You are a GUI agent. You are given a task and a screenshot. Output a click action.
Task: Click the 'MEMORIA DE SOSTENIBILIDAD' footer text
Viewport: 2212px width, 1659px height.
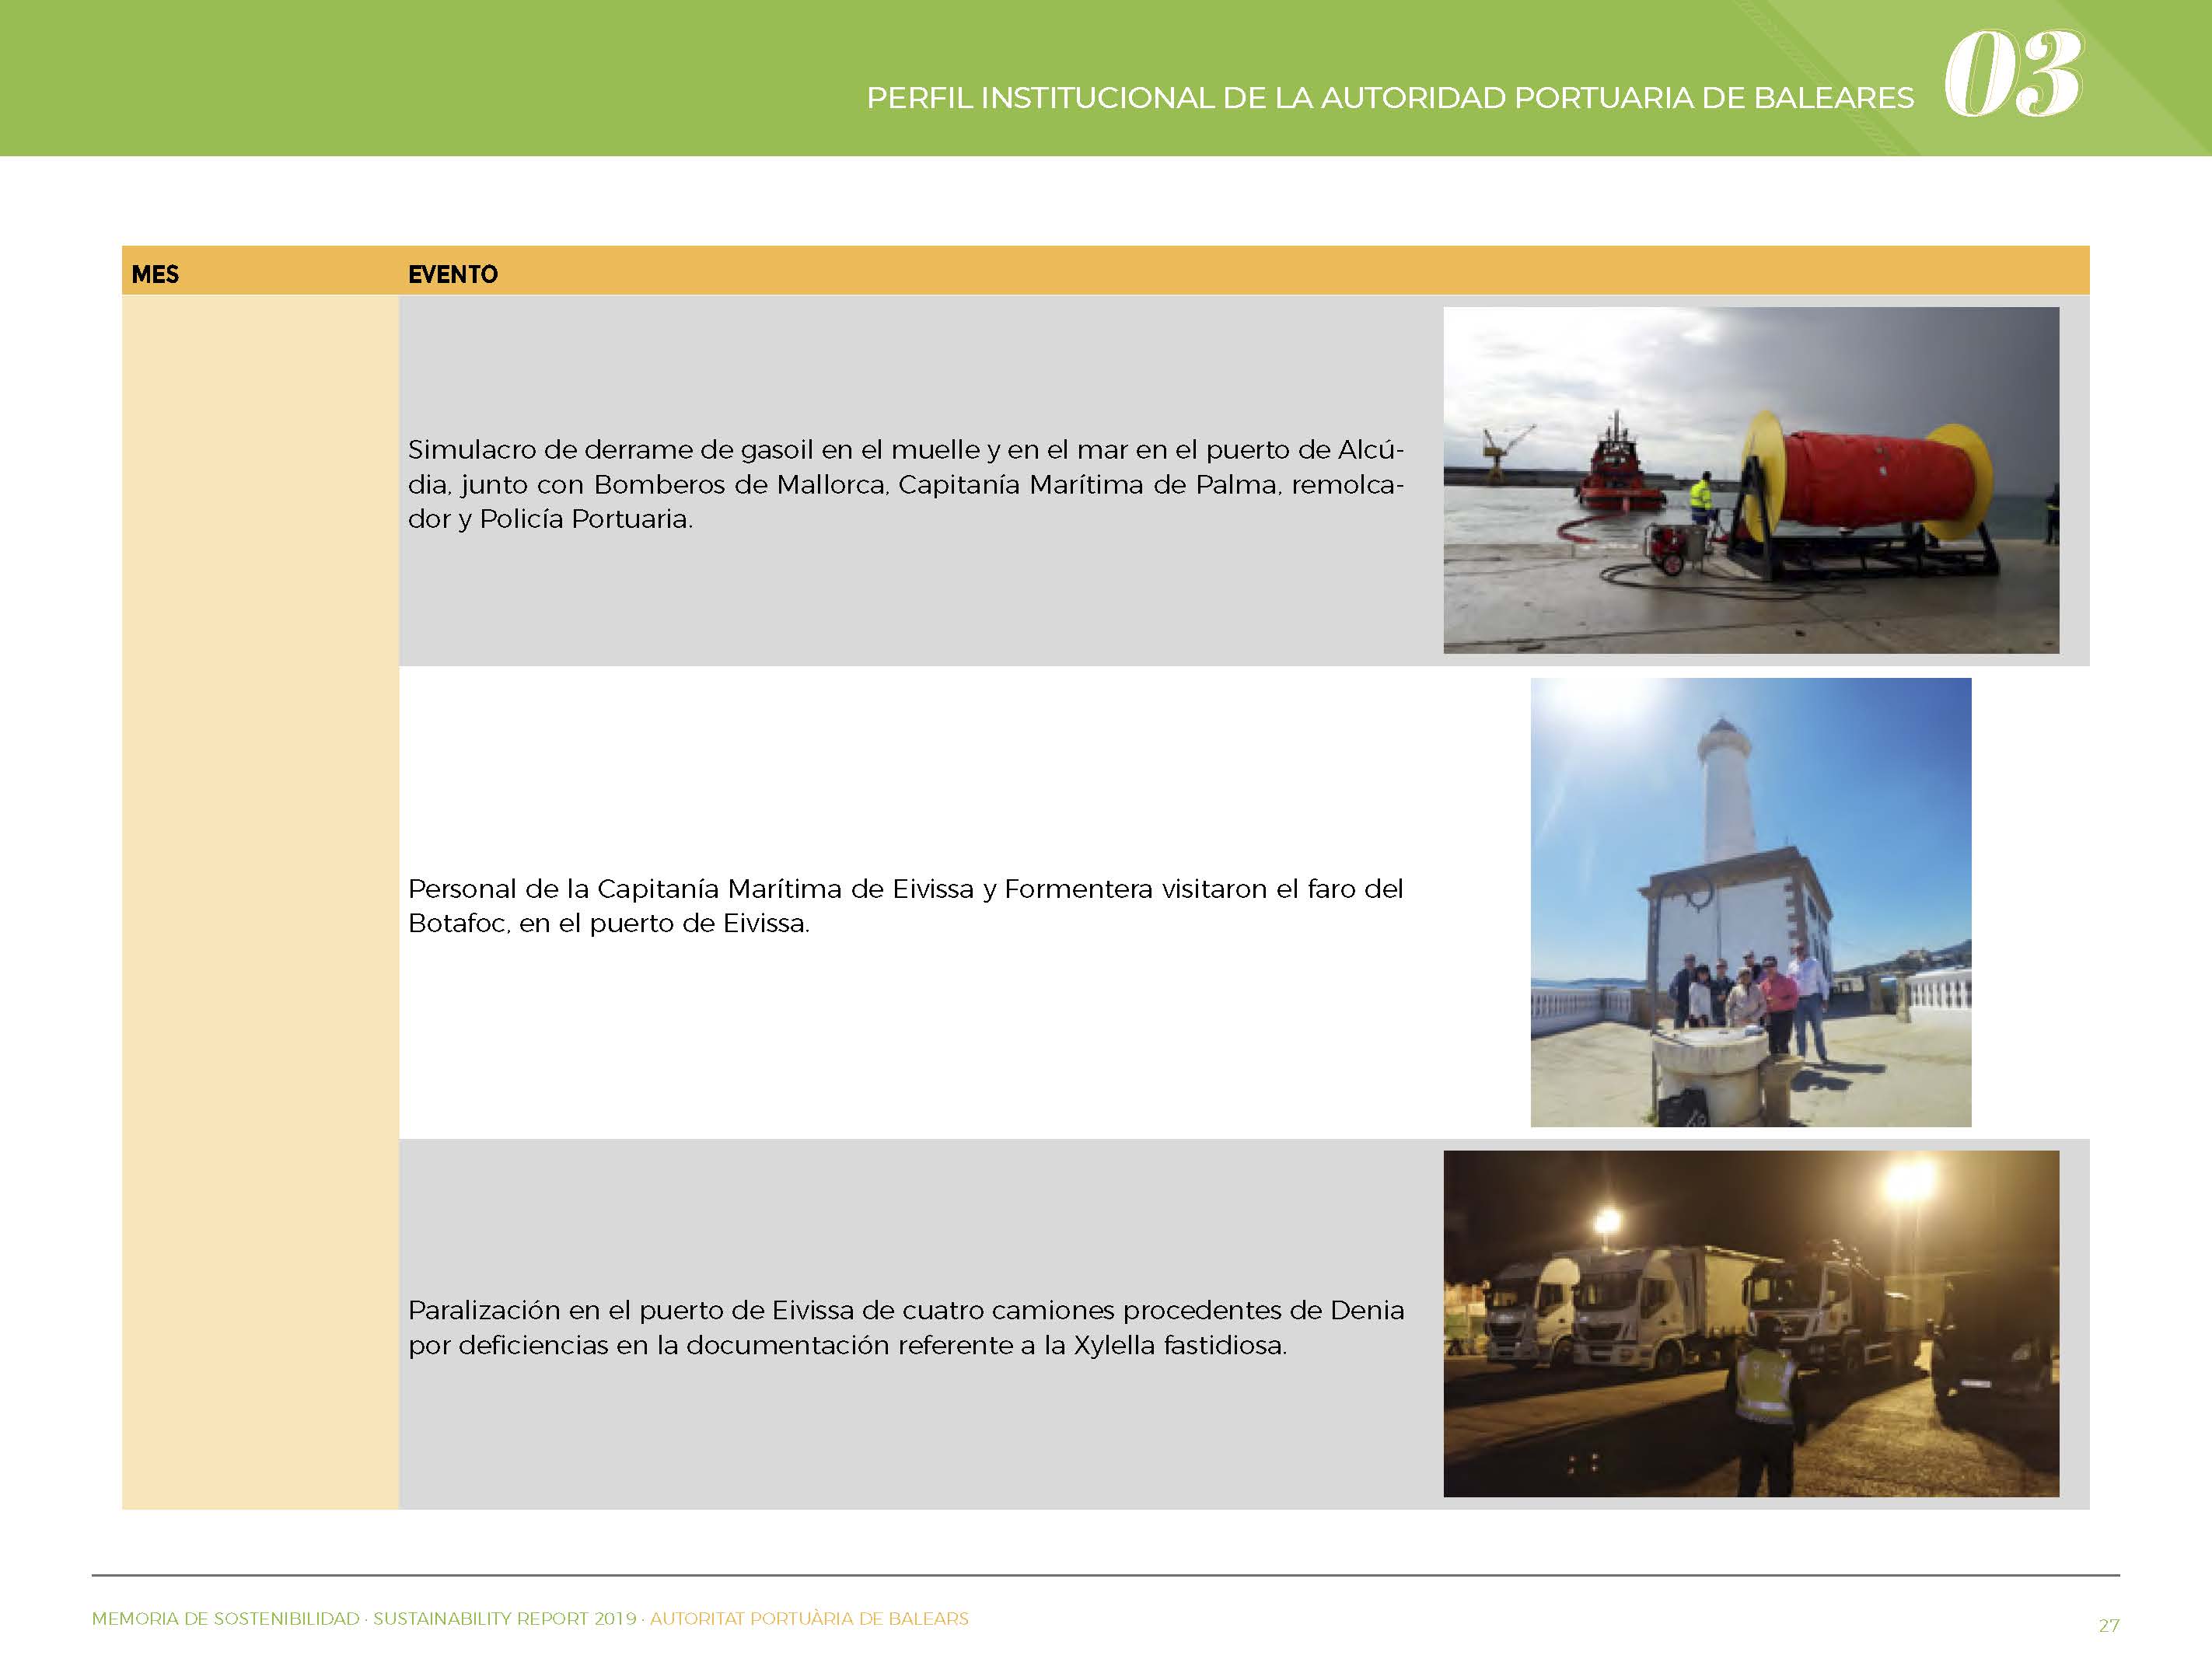(x=225, y=1618)
